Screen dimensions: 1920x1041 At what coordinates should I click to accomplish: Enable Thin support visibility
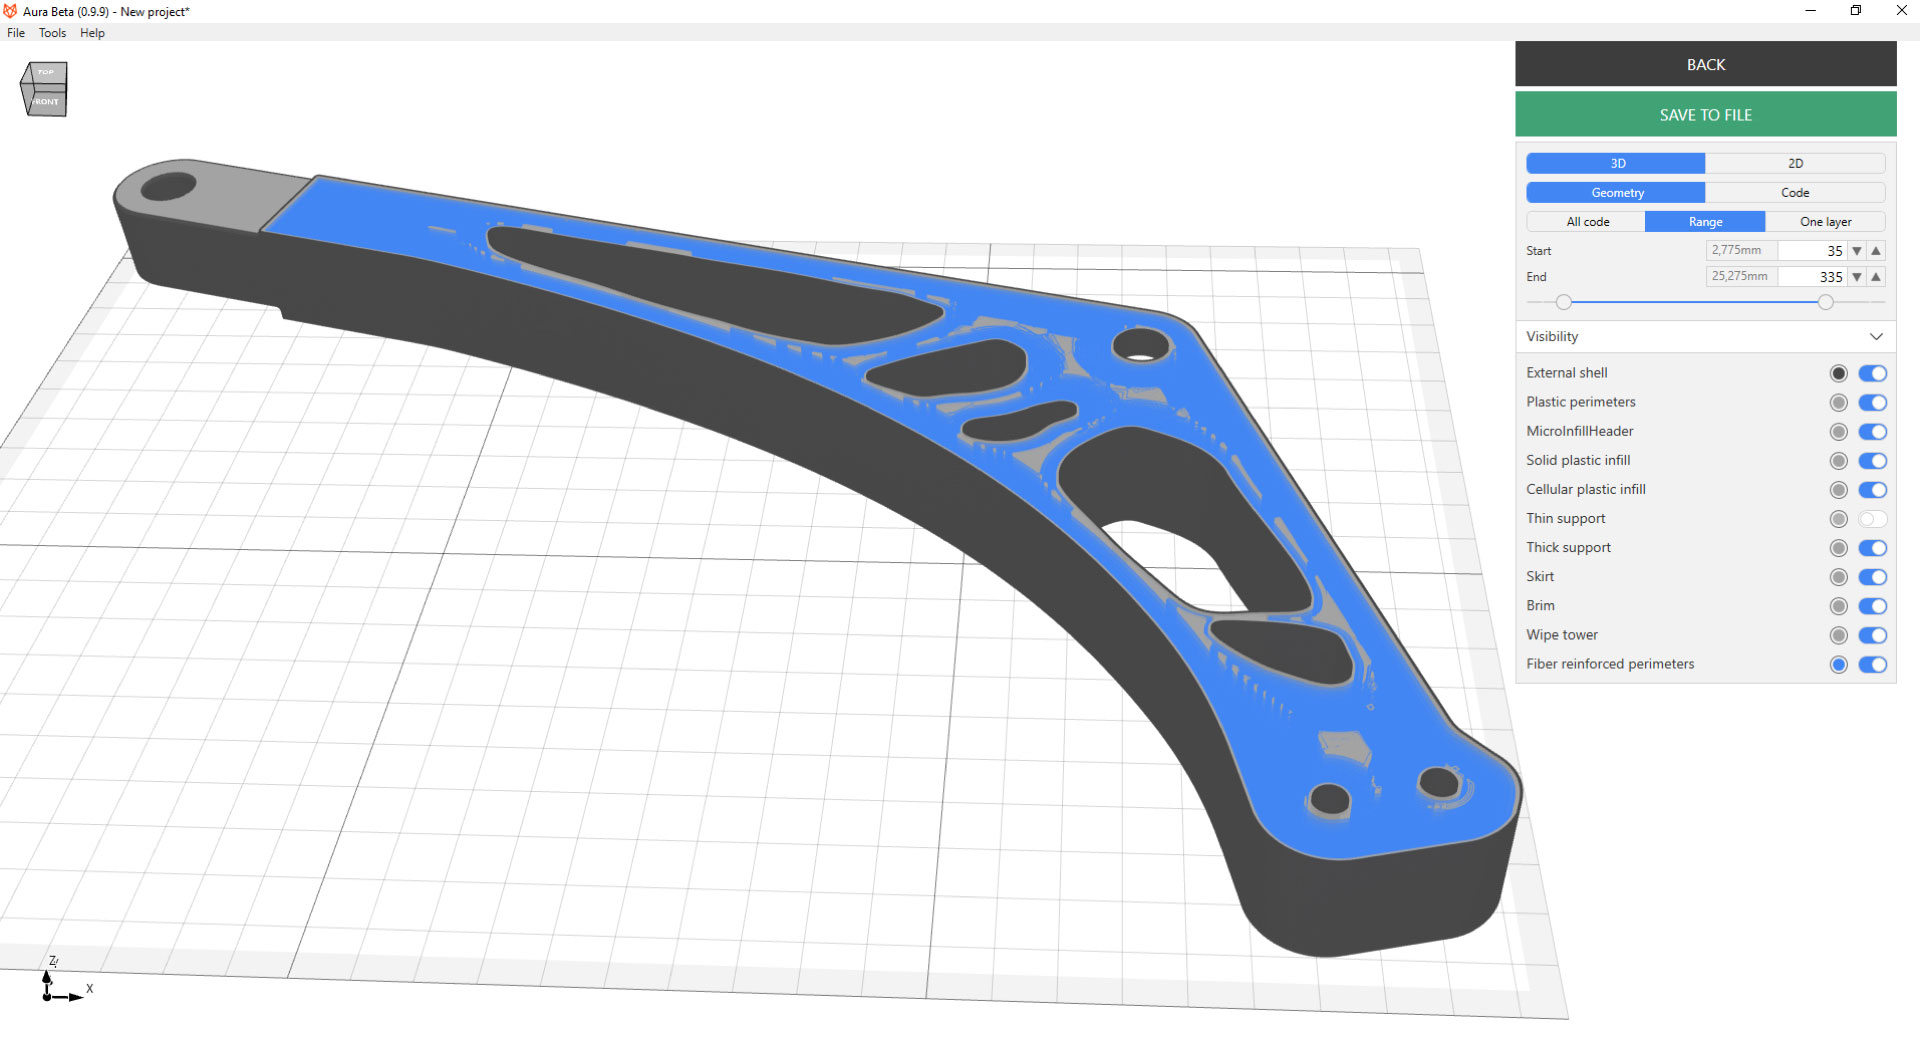click(x=1873, y=519)
